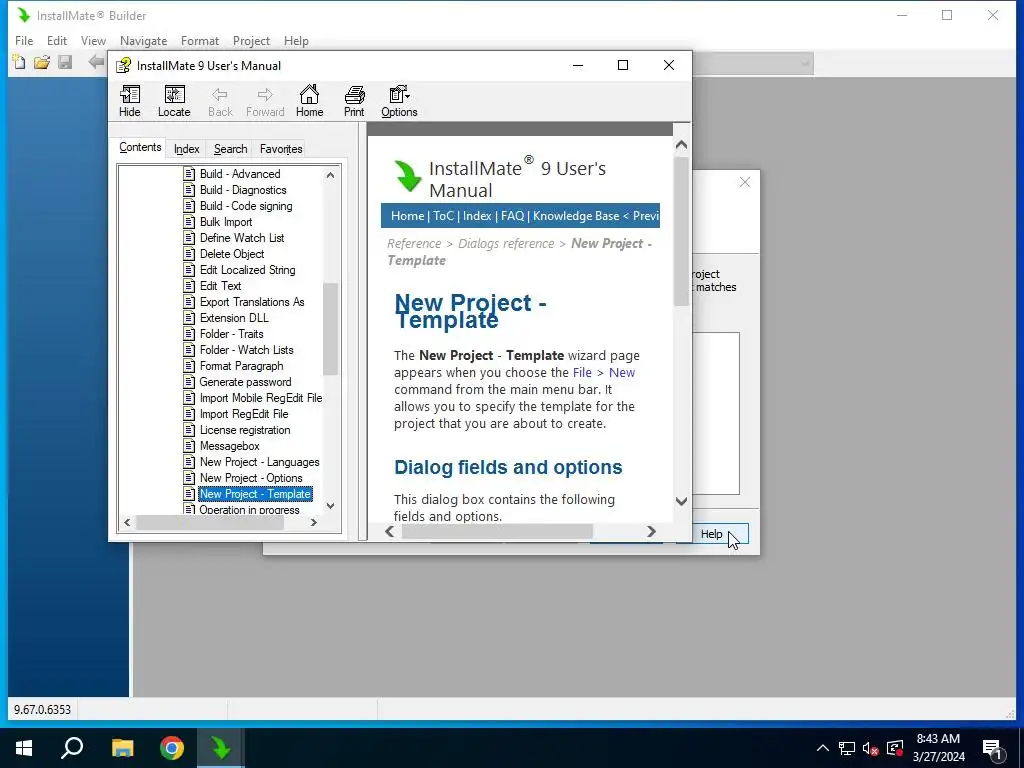The width and height of the screenshot is (1024, 768).
Task: Select Export Translations As topic
Action: point(252,302)
